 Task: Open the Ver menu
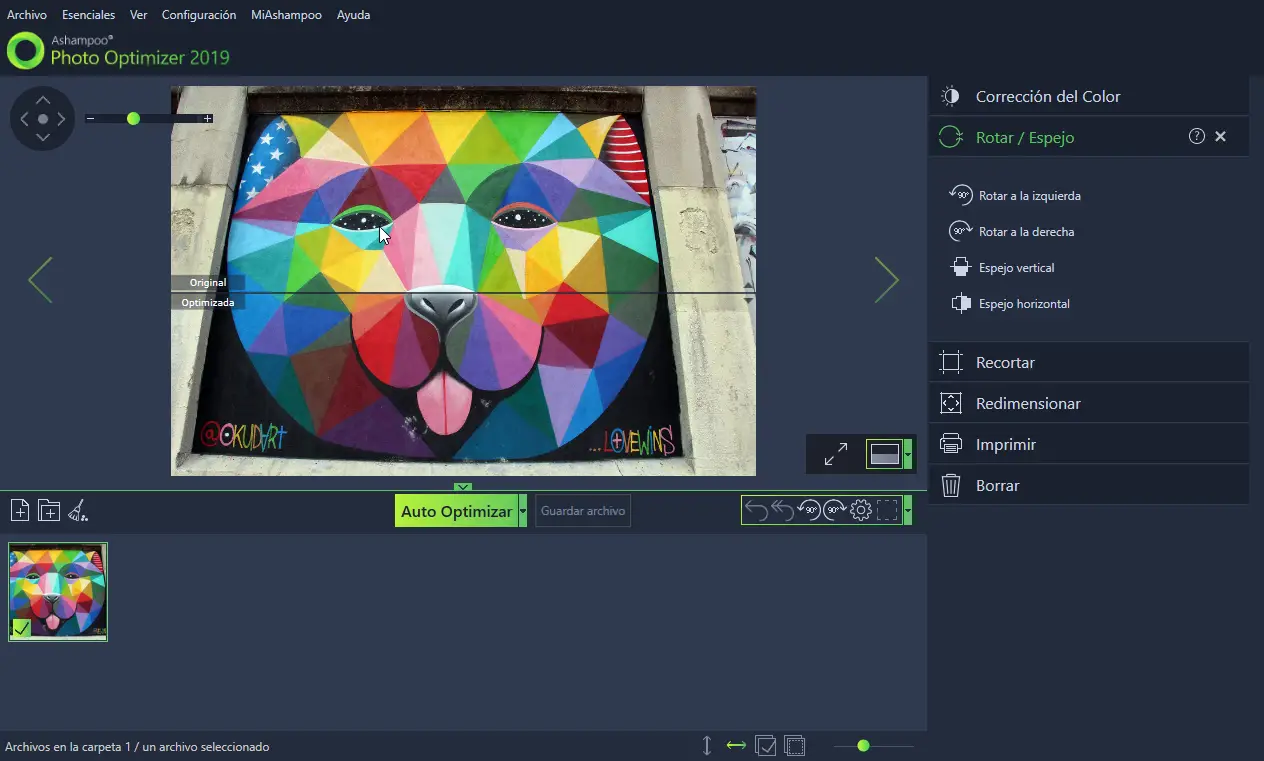(x=138, y=15)
